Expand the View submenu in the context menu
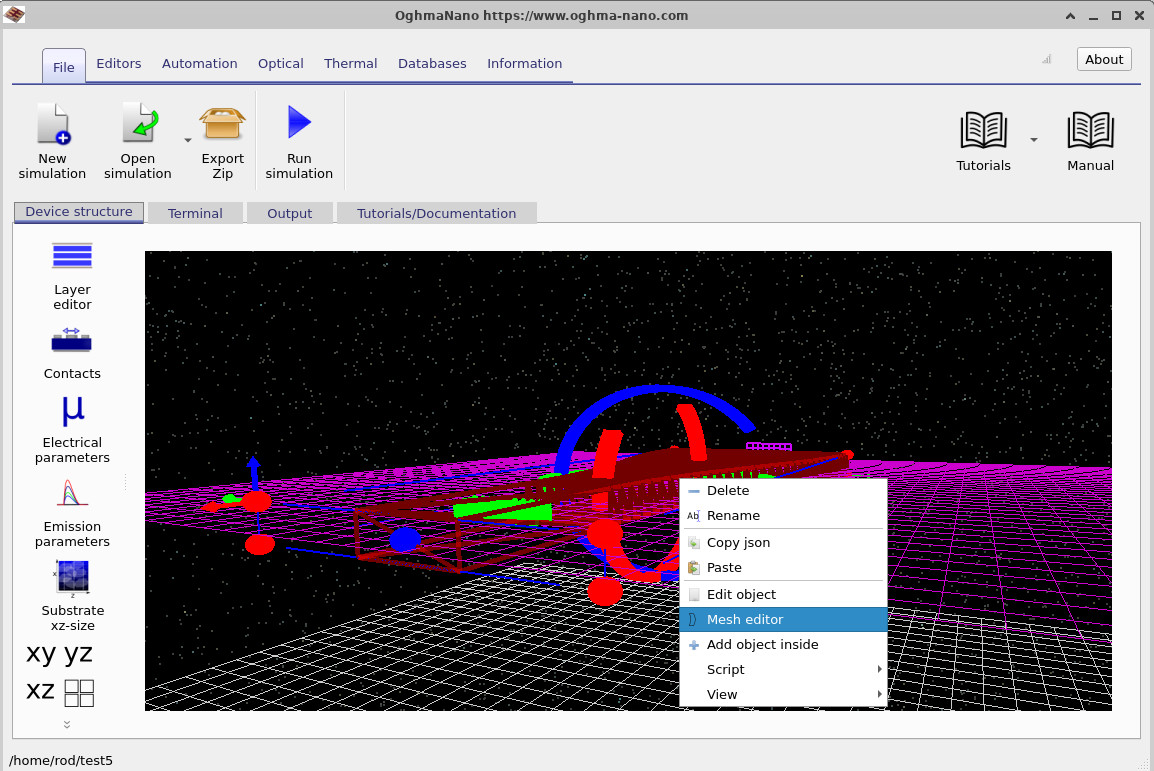Image resolution: width=1154 pixels, height=771 pixels. pos(721,694)
